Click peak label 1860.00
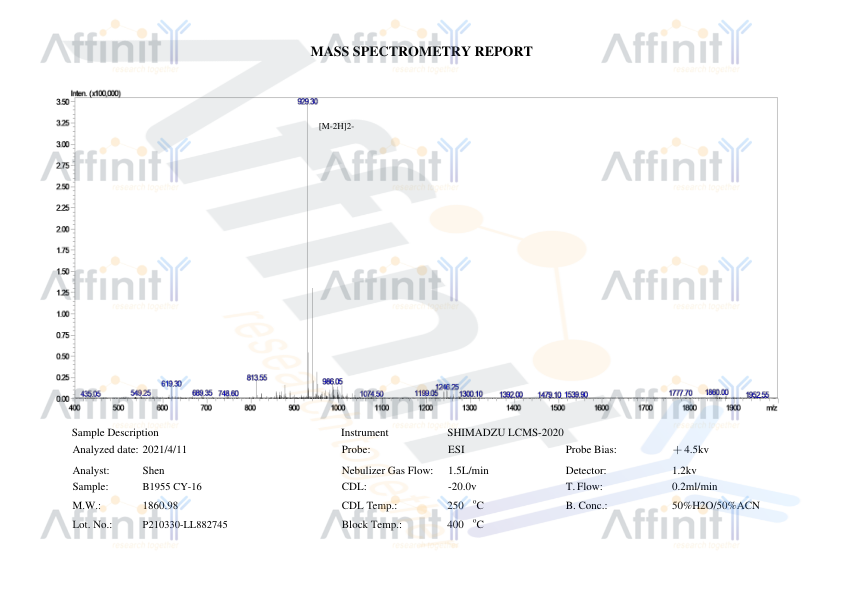The height and width of the screenshot is (596, 842). pos(717,393)
